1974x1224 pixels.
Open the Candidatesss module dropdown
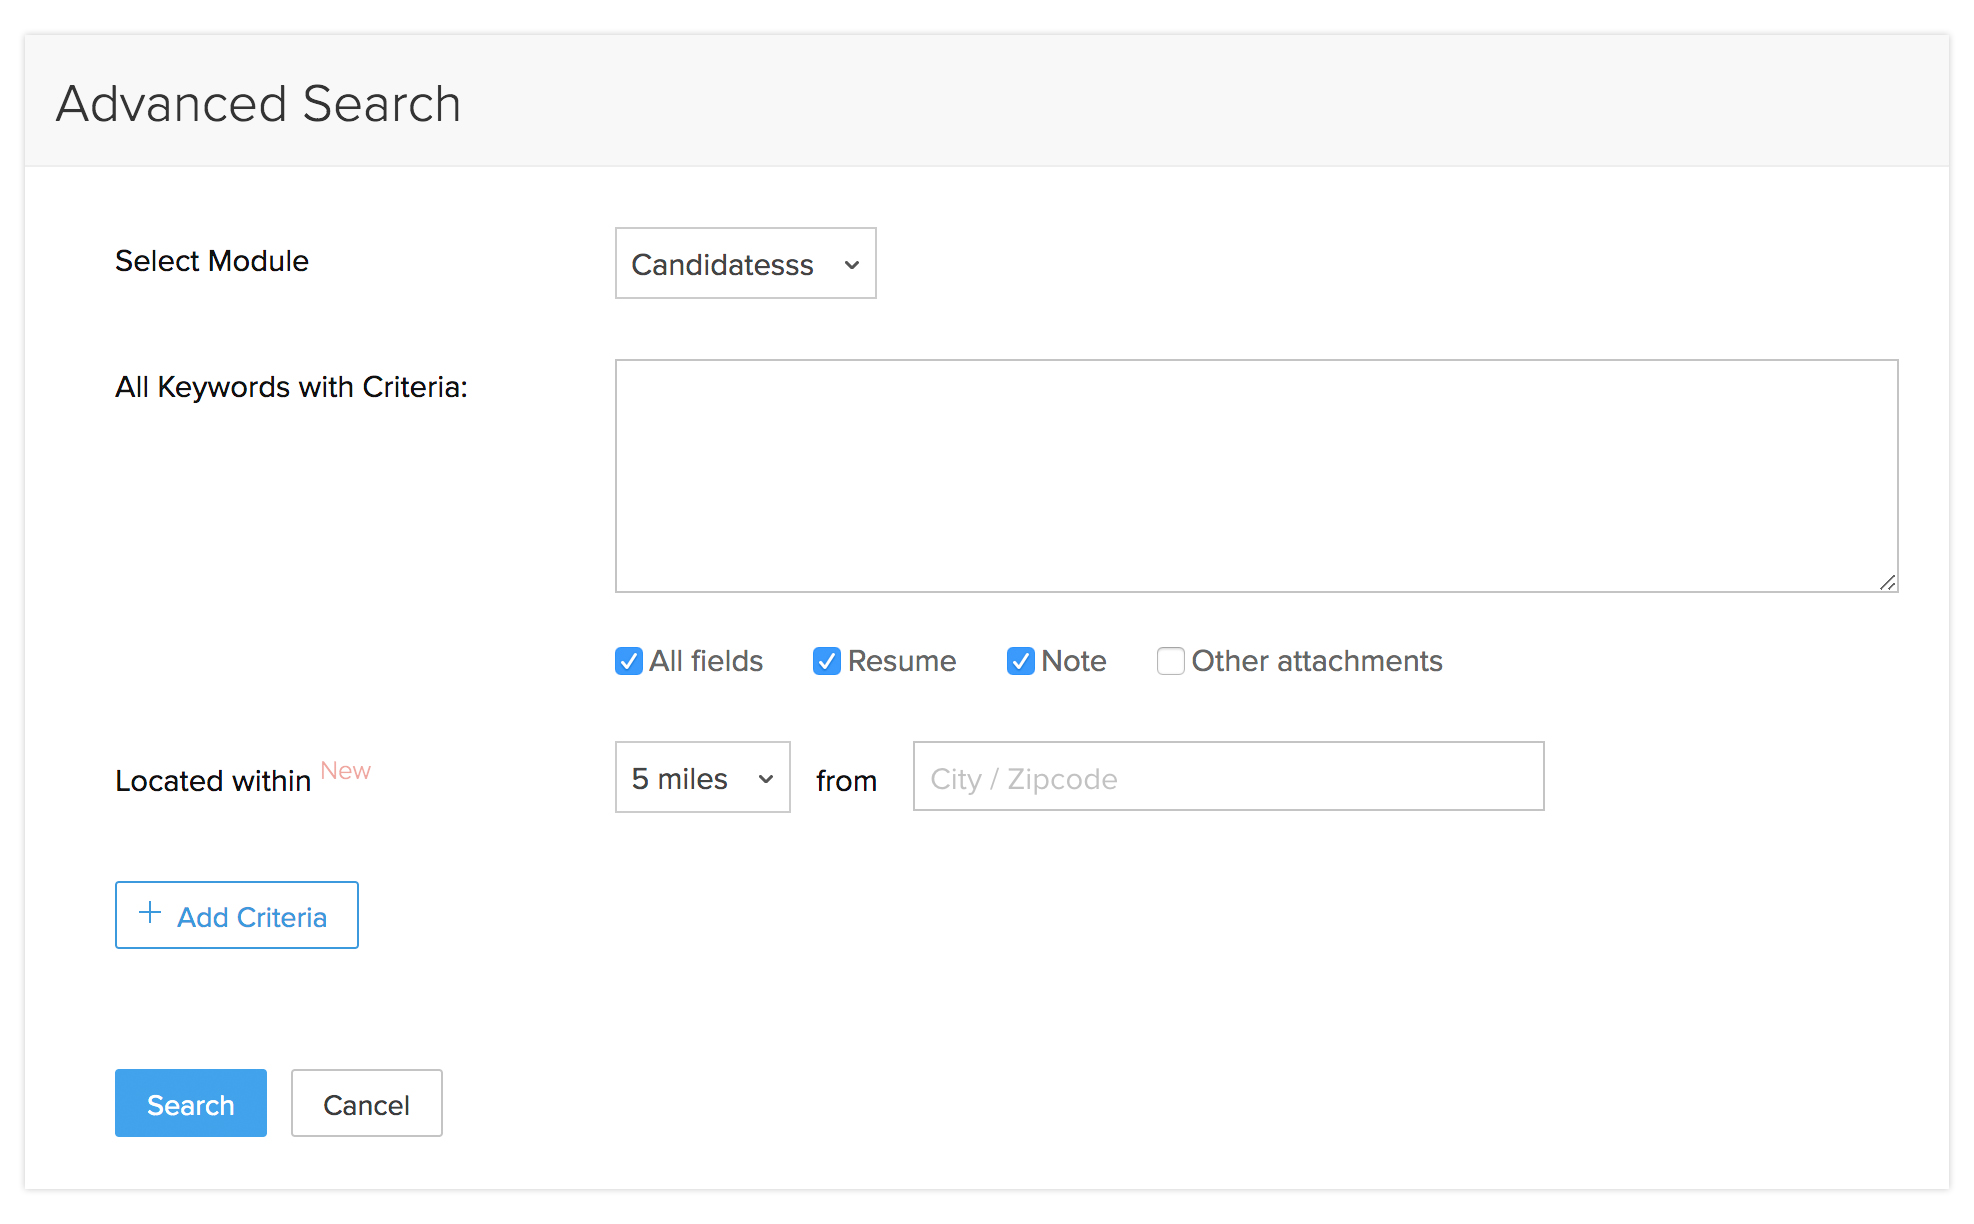click(x=744, y=264)
